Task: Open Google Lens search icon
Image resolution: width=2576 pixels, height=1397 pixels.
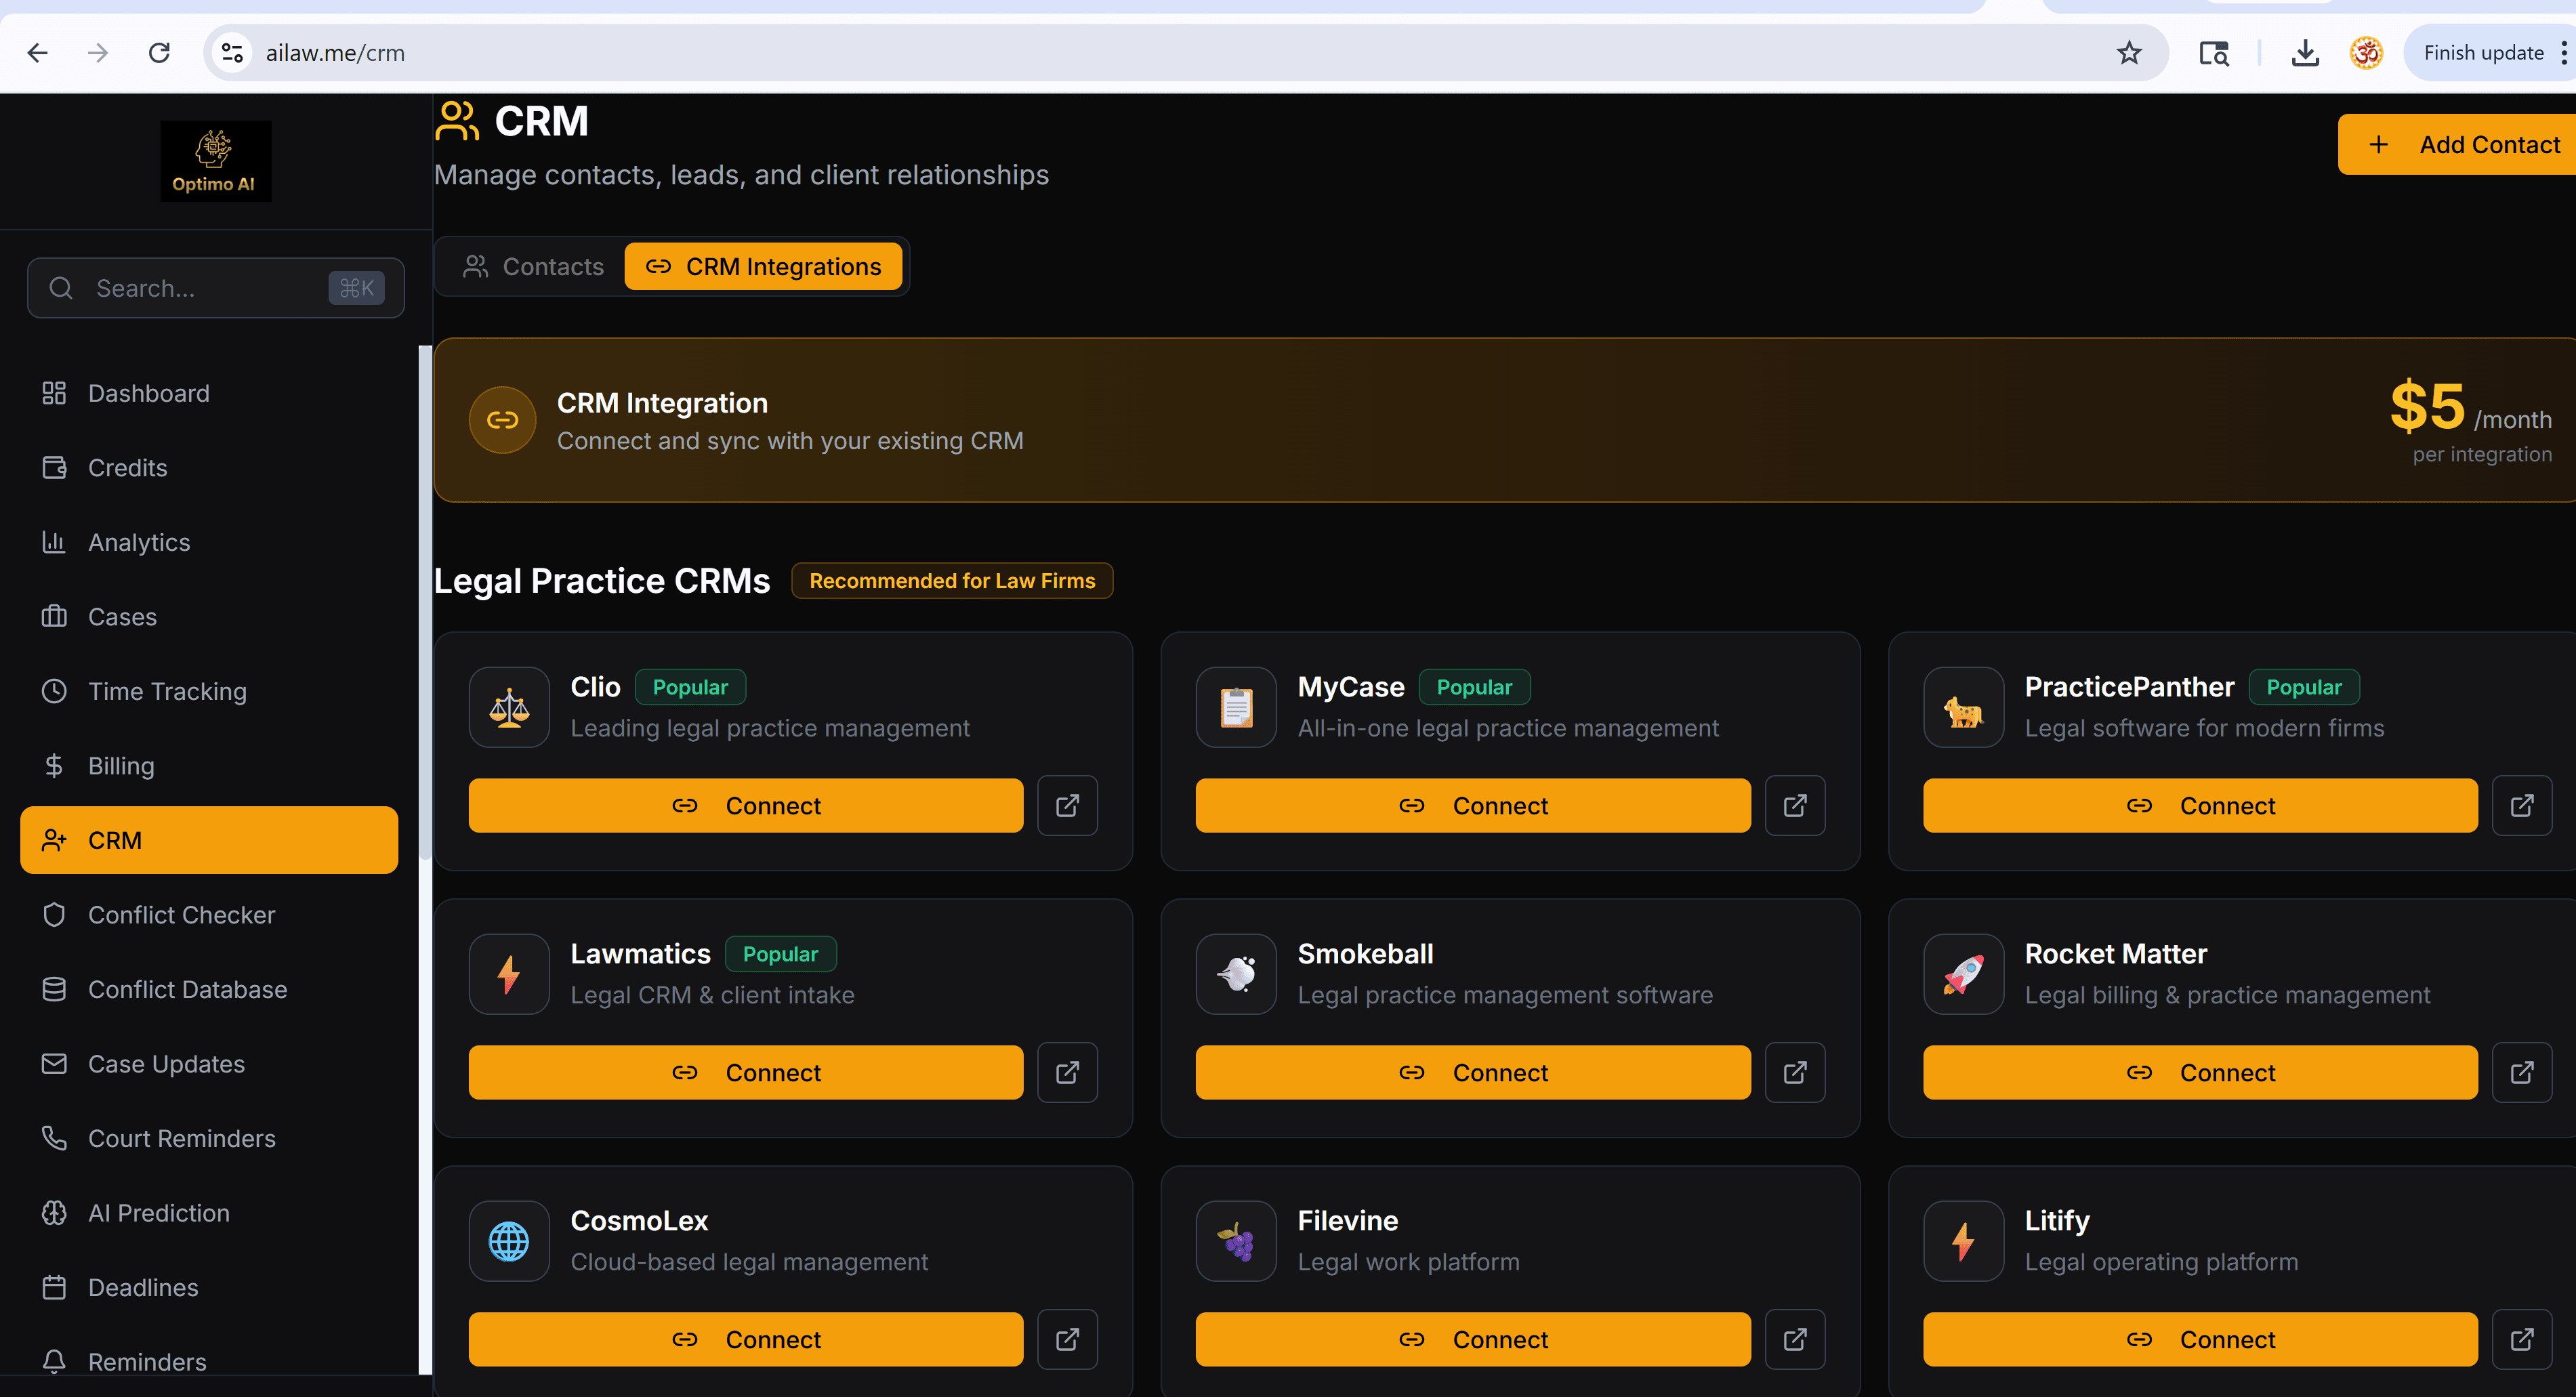Action: click(2213, 53)
